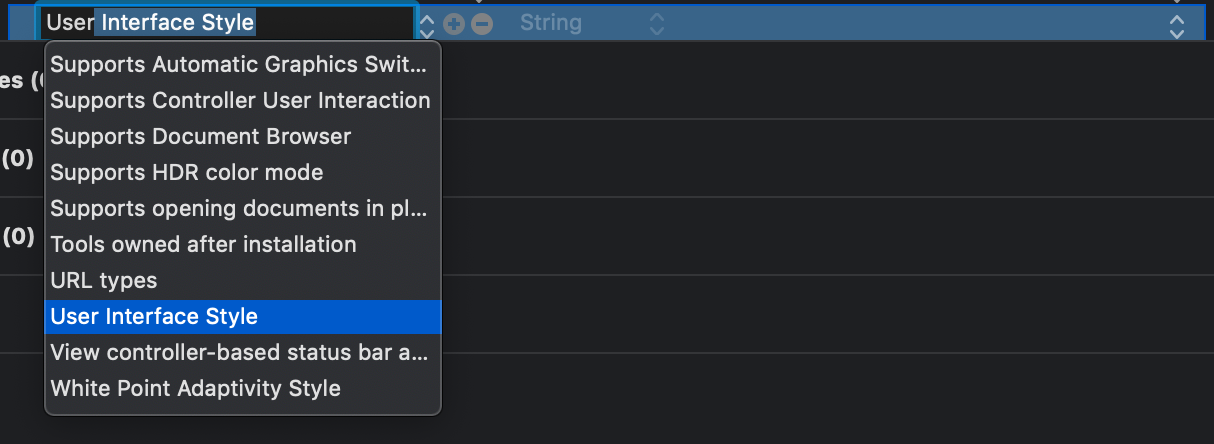Screen dimensions: 1214x444
Task: Select highlighted User Interface Style suggestion
Action: click(154, 317)
